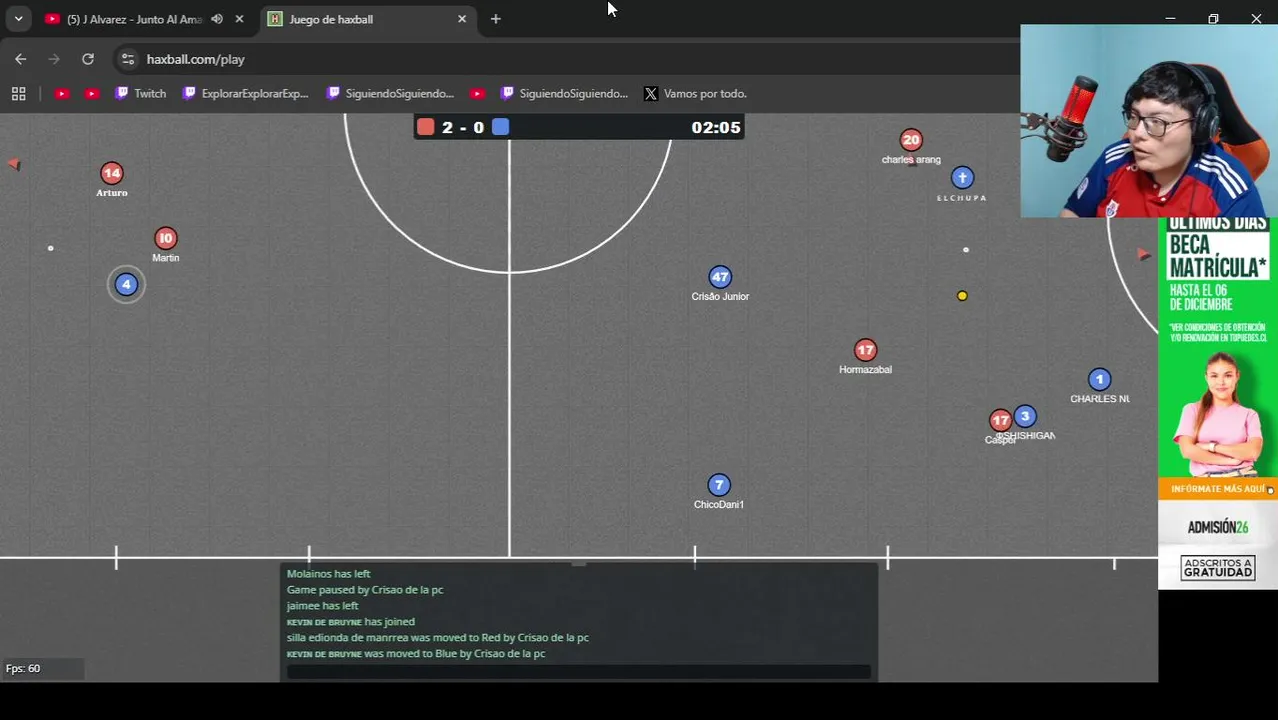This screenshot has height=720, width=1278.
Task: Open Siguiendo bookmark left of X bookmark
Action: [x=564, y=93]
